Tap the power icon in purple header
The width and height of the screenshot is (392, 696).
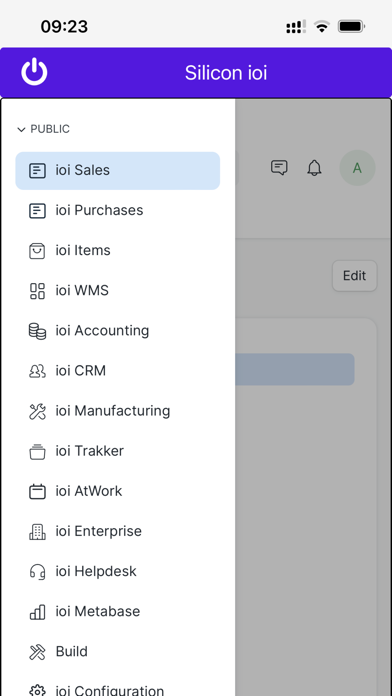(34, 72)
